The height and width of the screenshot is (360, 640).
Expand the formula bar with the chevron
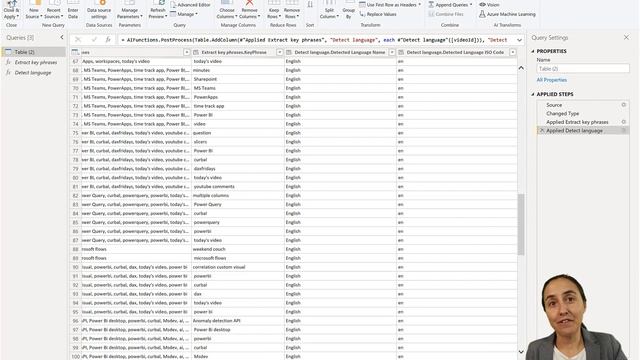519,40
